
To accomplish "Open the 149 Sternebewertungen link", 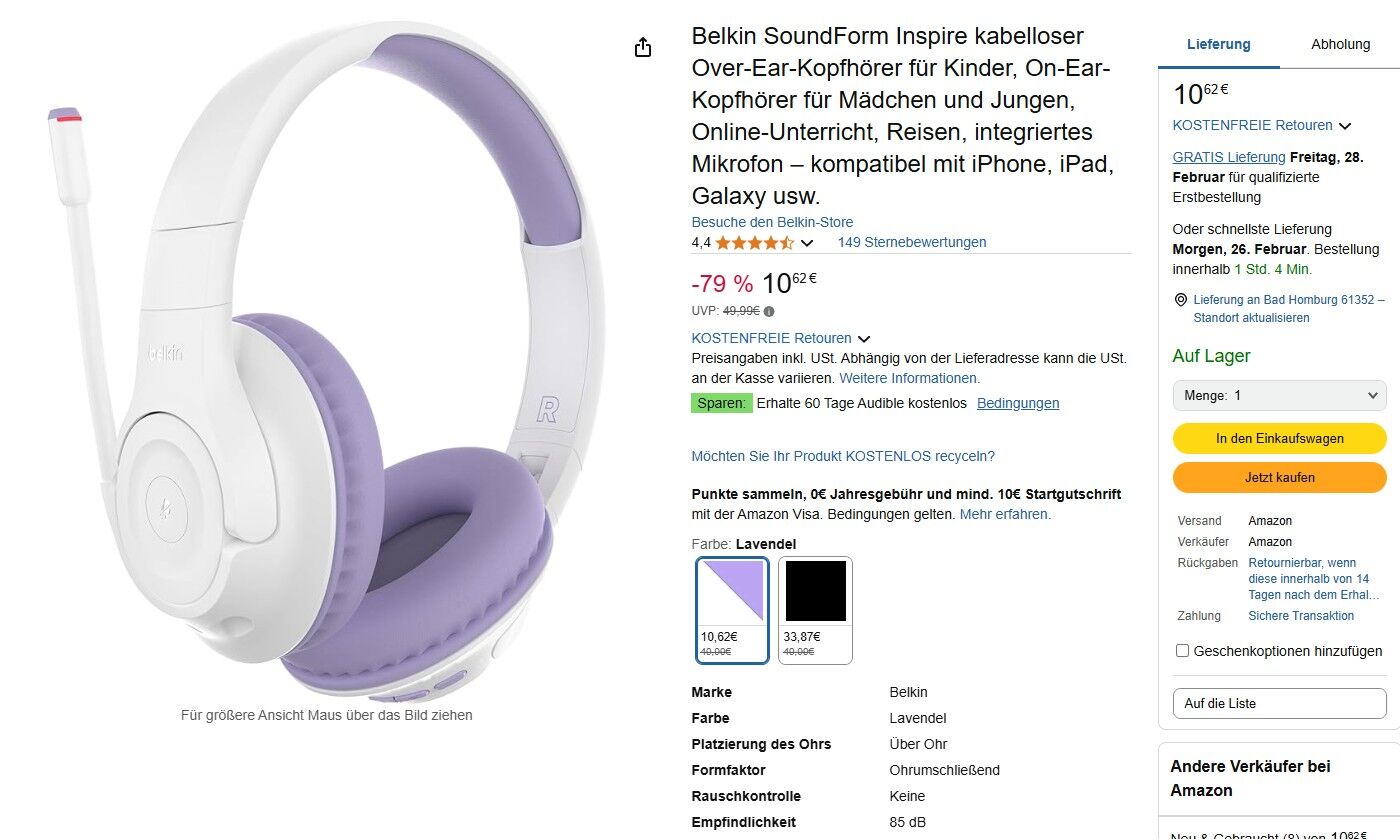I will click(912, 242).
